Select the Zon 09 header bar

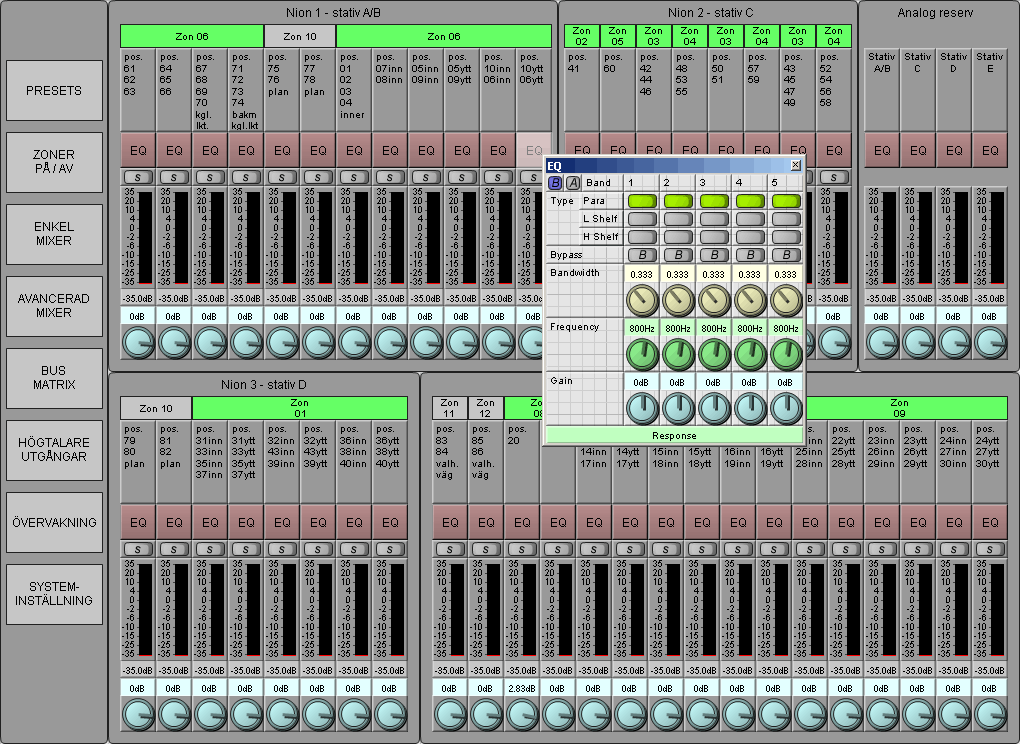pyautogui.click(x=899, y=408)
